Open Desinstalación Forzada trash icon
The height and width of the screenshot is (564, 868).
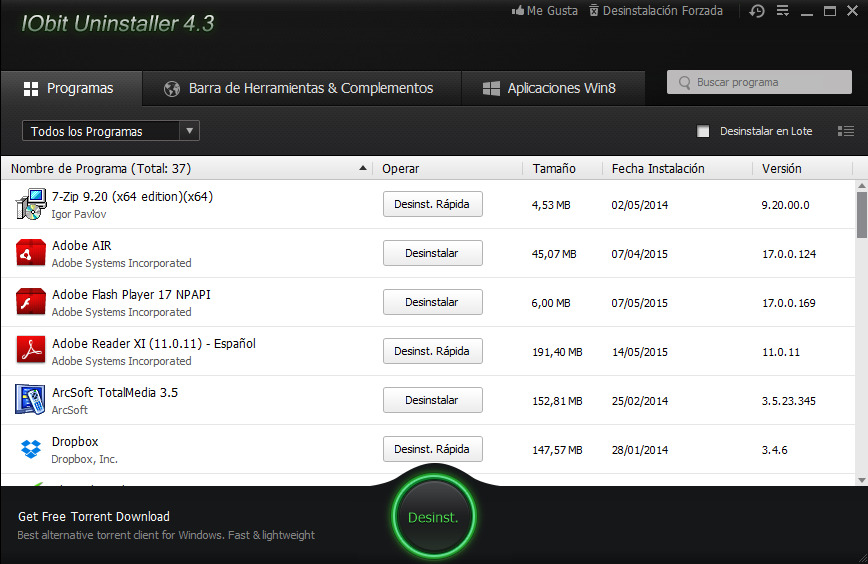[x=593, y=11]
